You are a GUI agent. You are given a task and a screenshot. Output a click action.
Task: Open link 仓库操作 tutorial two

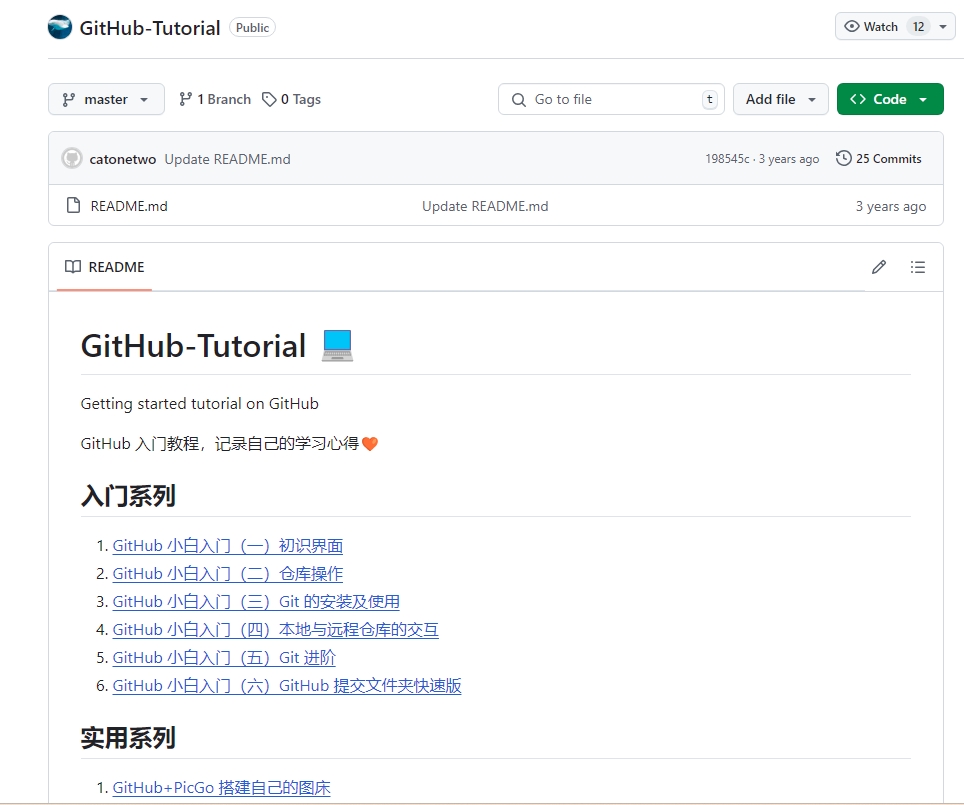click(227, 574)
